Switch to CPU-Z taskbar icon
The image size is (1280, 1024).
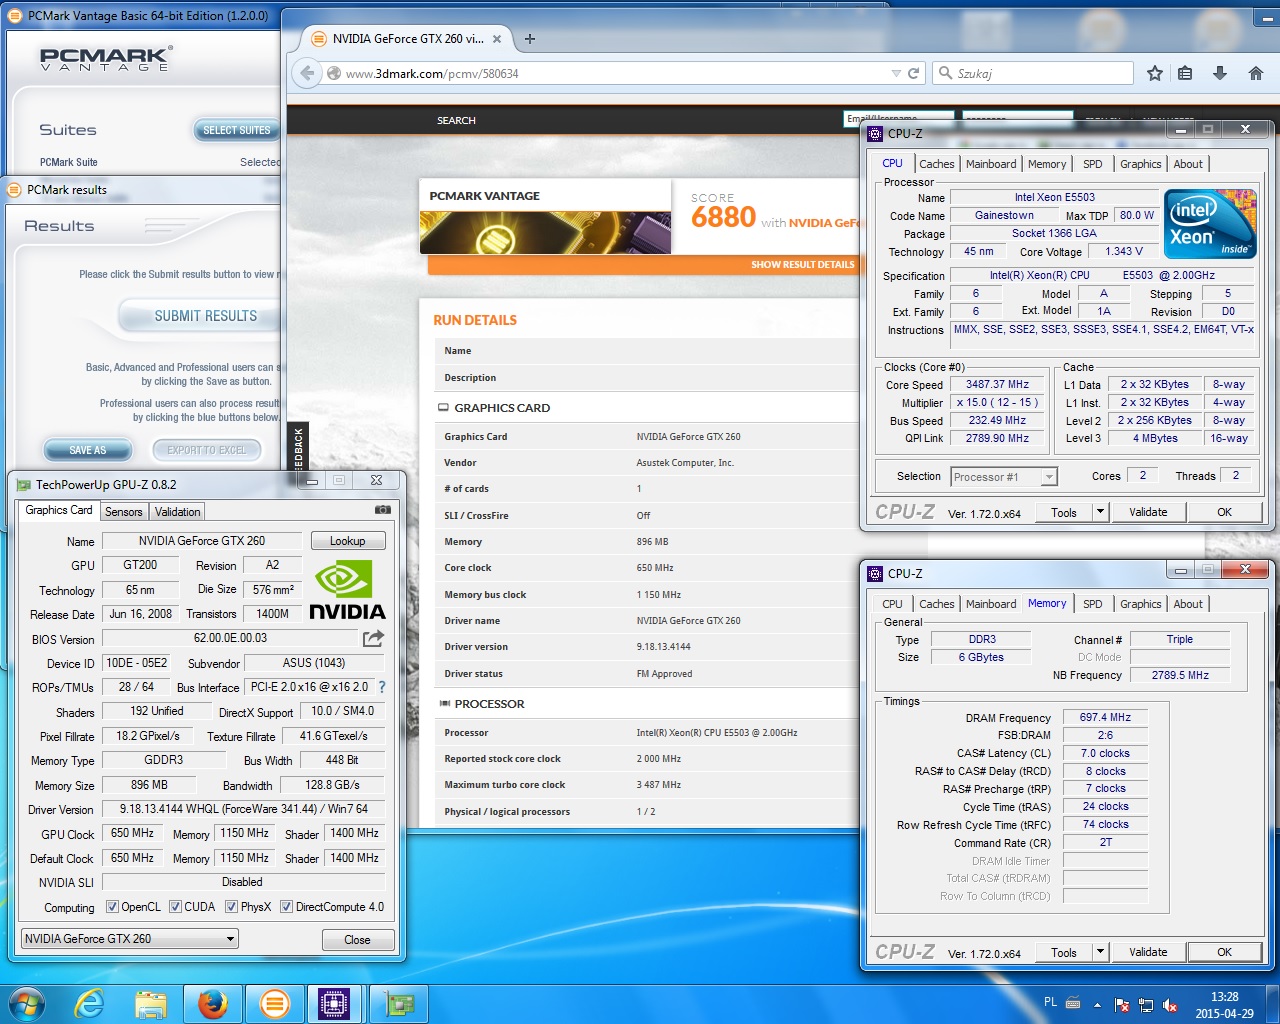click(335, 1003)
